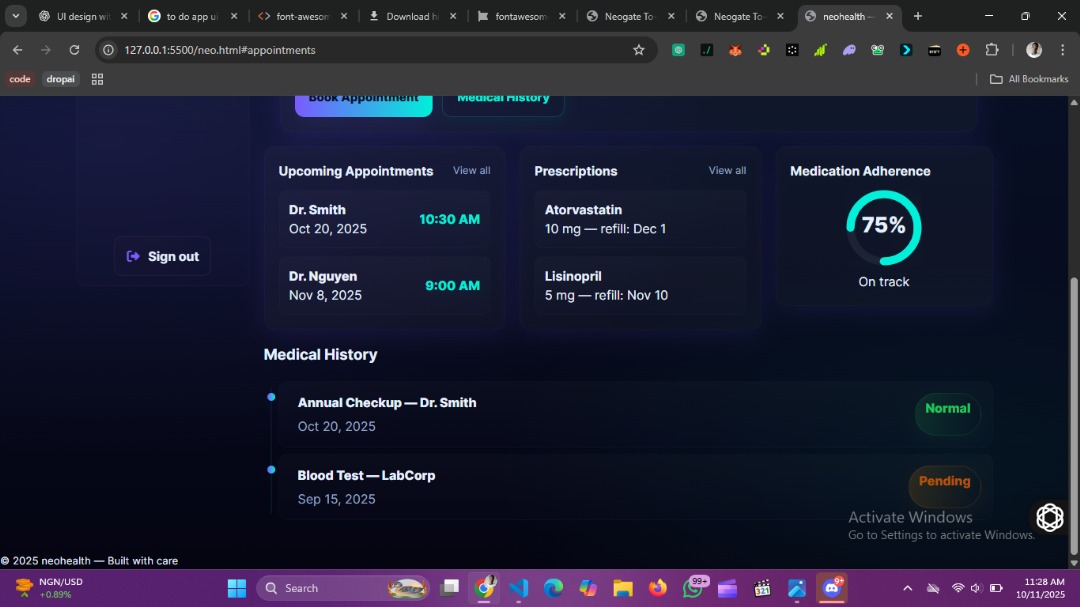1080x607 pixels.
Task: Open Firefox from the taskbar
Action: (x=658, y=588)
